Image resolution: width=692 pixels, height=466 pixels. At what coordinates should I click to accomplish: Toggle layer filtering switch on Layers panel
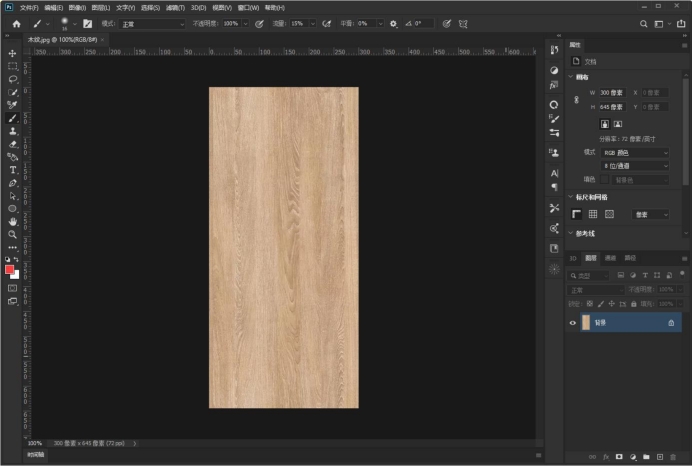coord(682,274)
